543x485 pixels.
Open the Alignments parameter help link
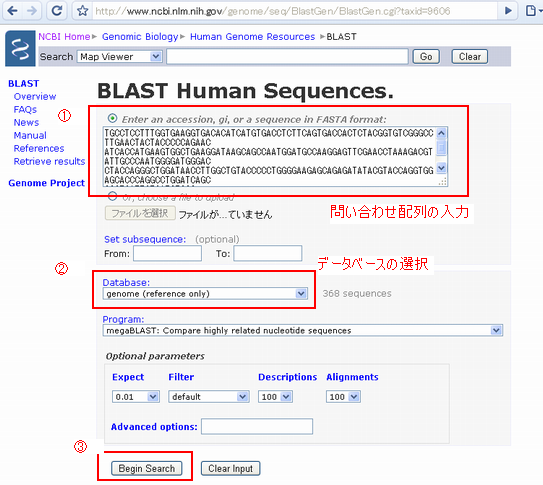point(352,377)
